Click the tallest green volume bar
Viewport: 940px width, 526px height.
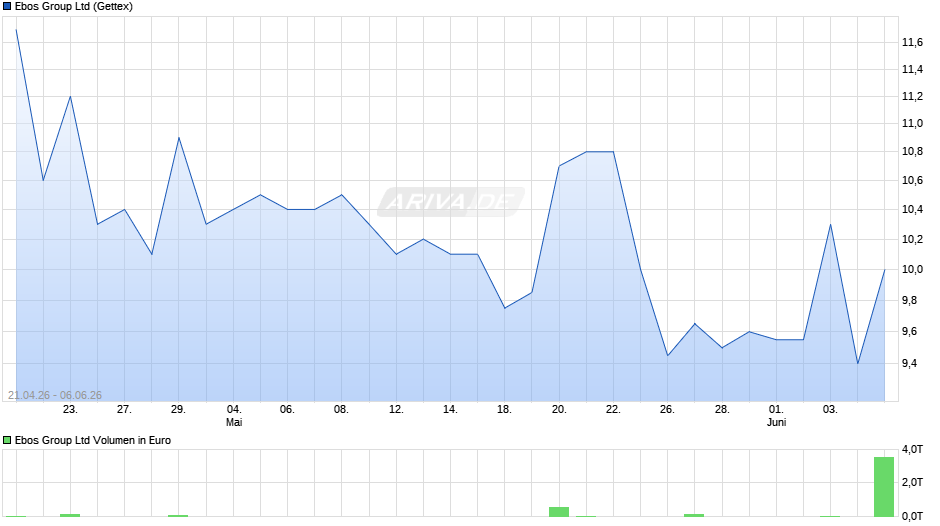(884, 486)
